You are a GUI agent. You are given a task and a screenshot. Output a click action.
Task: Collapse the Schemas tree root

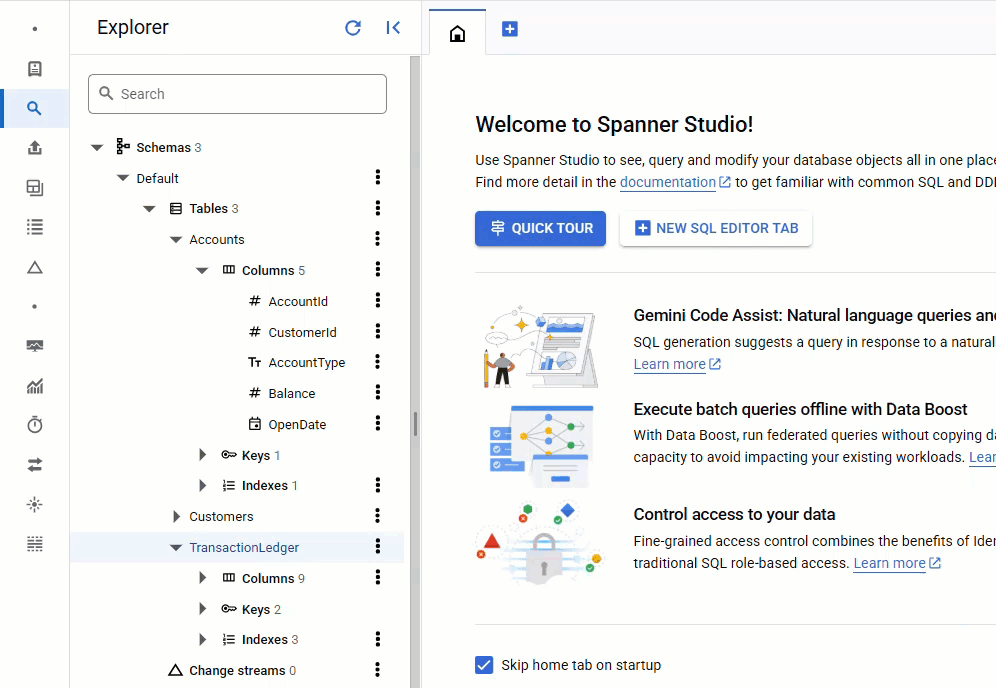coord(97,148)
